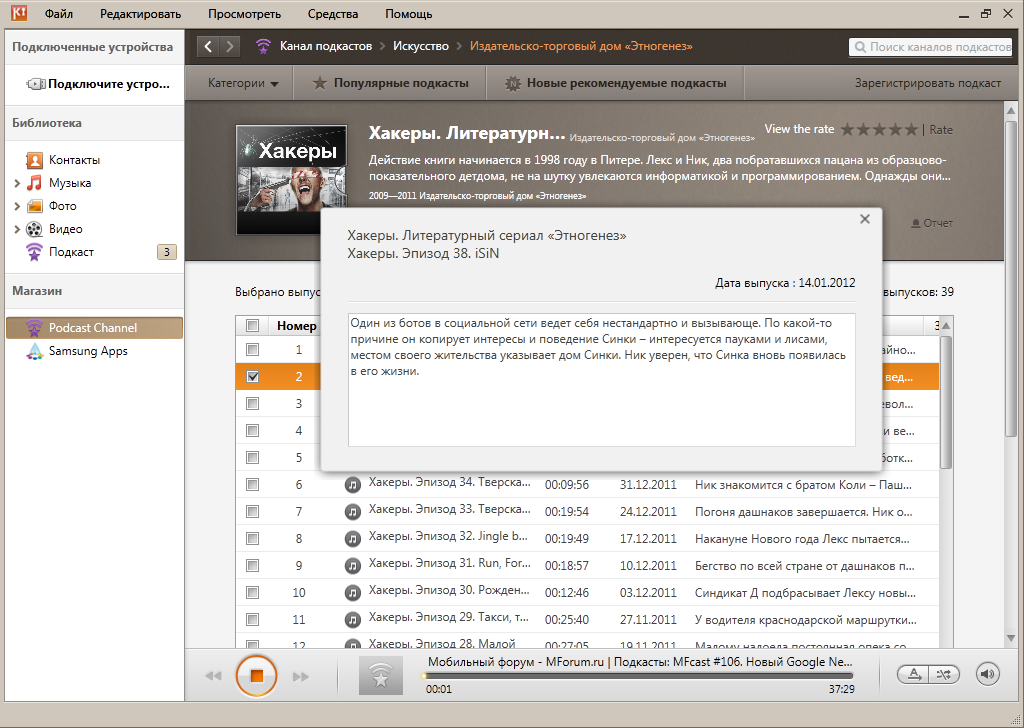Check the box for episode number 10
1024x728 pixels.
252,592
